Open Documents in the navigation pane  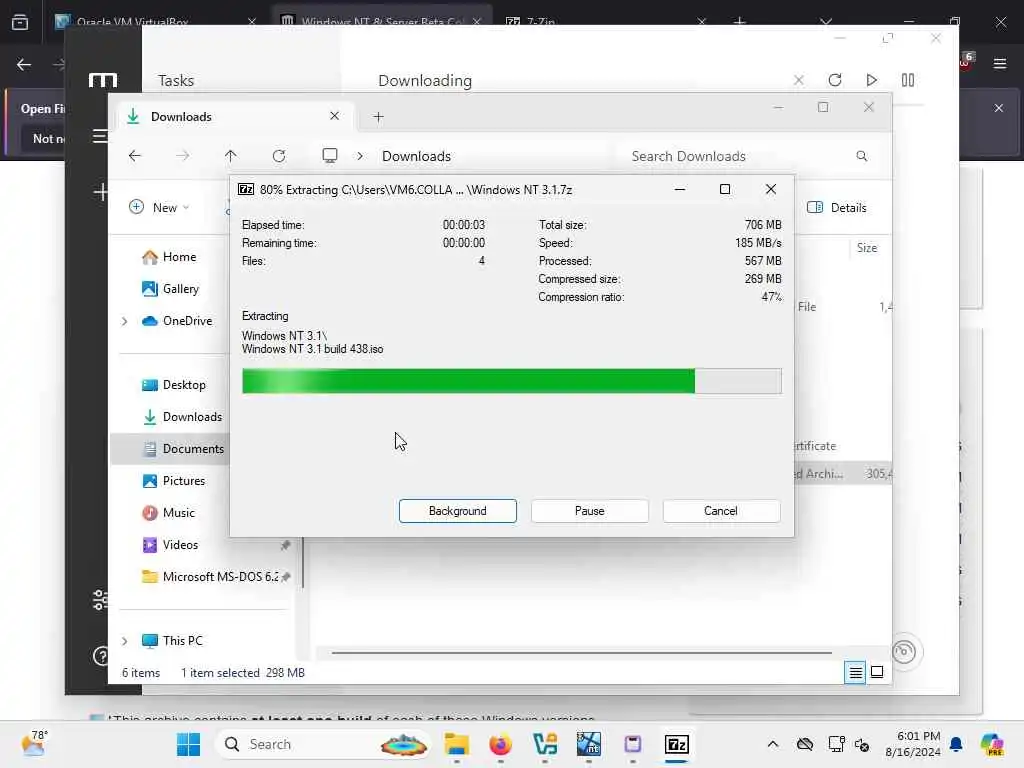click(x=184, y=449)
